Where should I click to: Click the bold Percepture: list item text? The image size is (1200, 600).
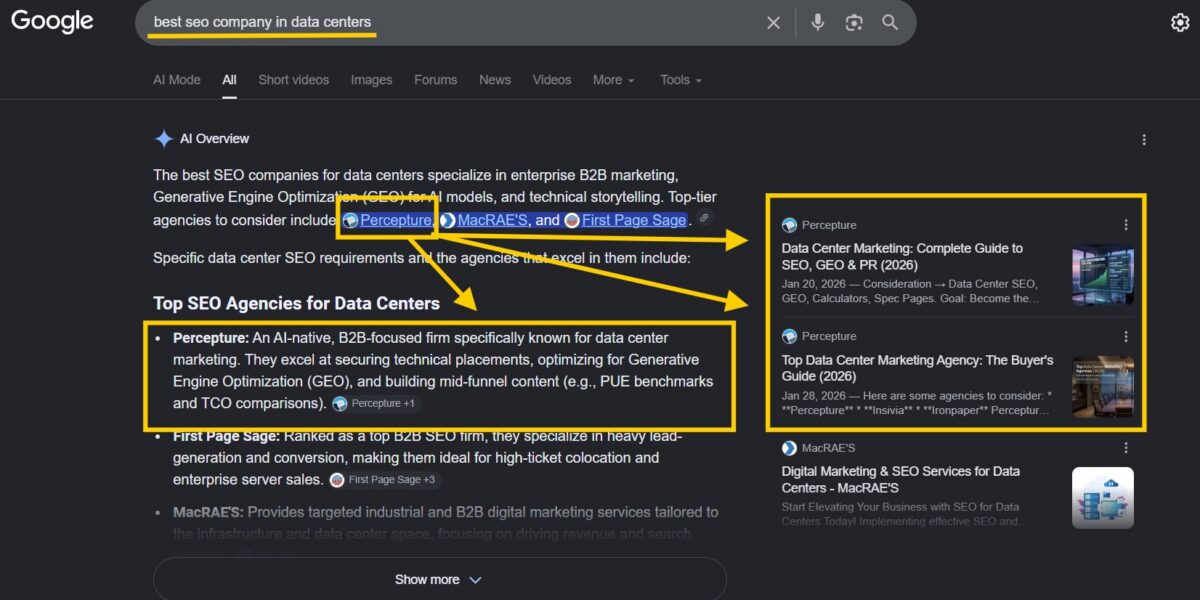pyautogui.click(x=210, y=338)
